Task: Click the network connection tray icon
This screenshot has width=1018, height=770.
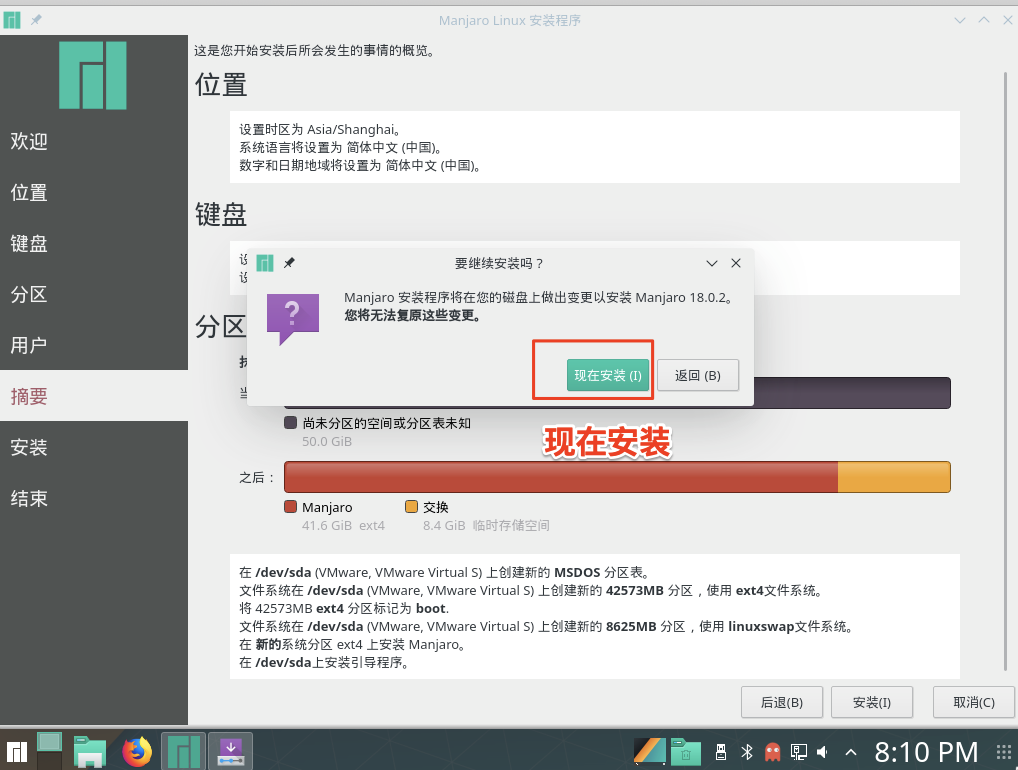Action: pyautogui.click(x=799, y=752)
